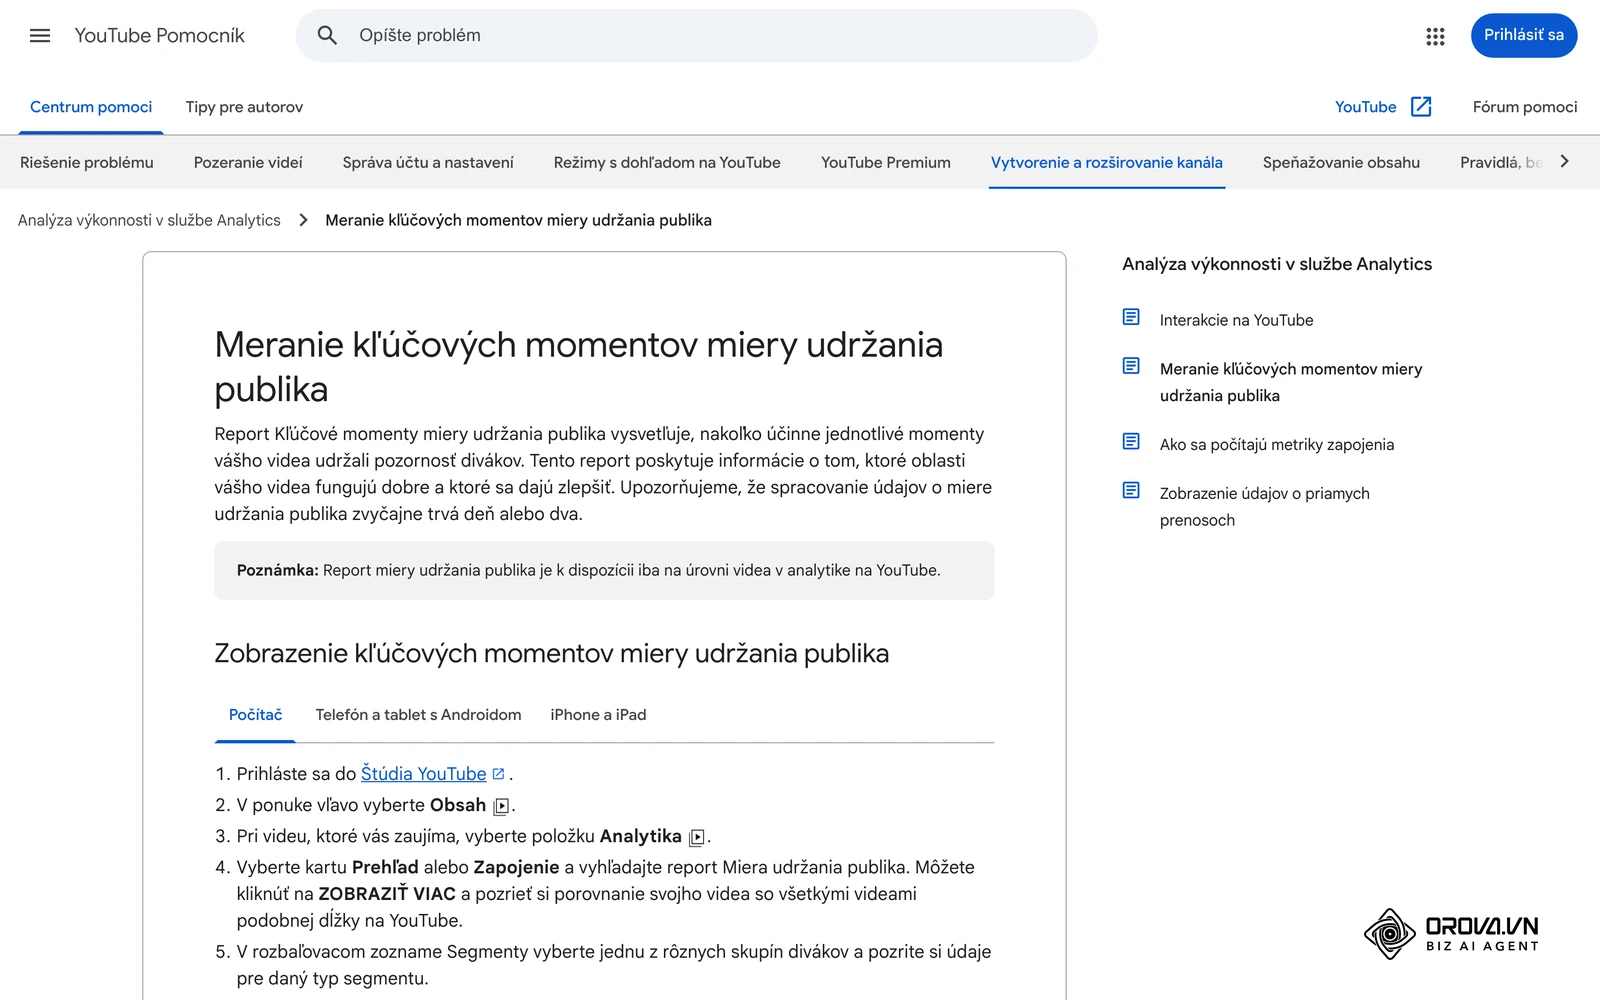Open Správa účtu a nastavení category
This screenshot has height=1000, width=1600.
coord(428,162)
